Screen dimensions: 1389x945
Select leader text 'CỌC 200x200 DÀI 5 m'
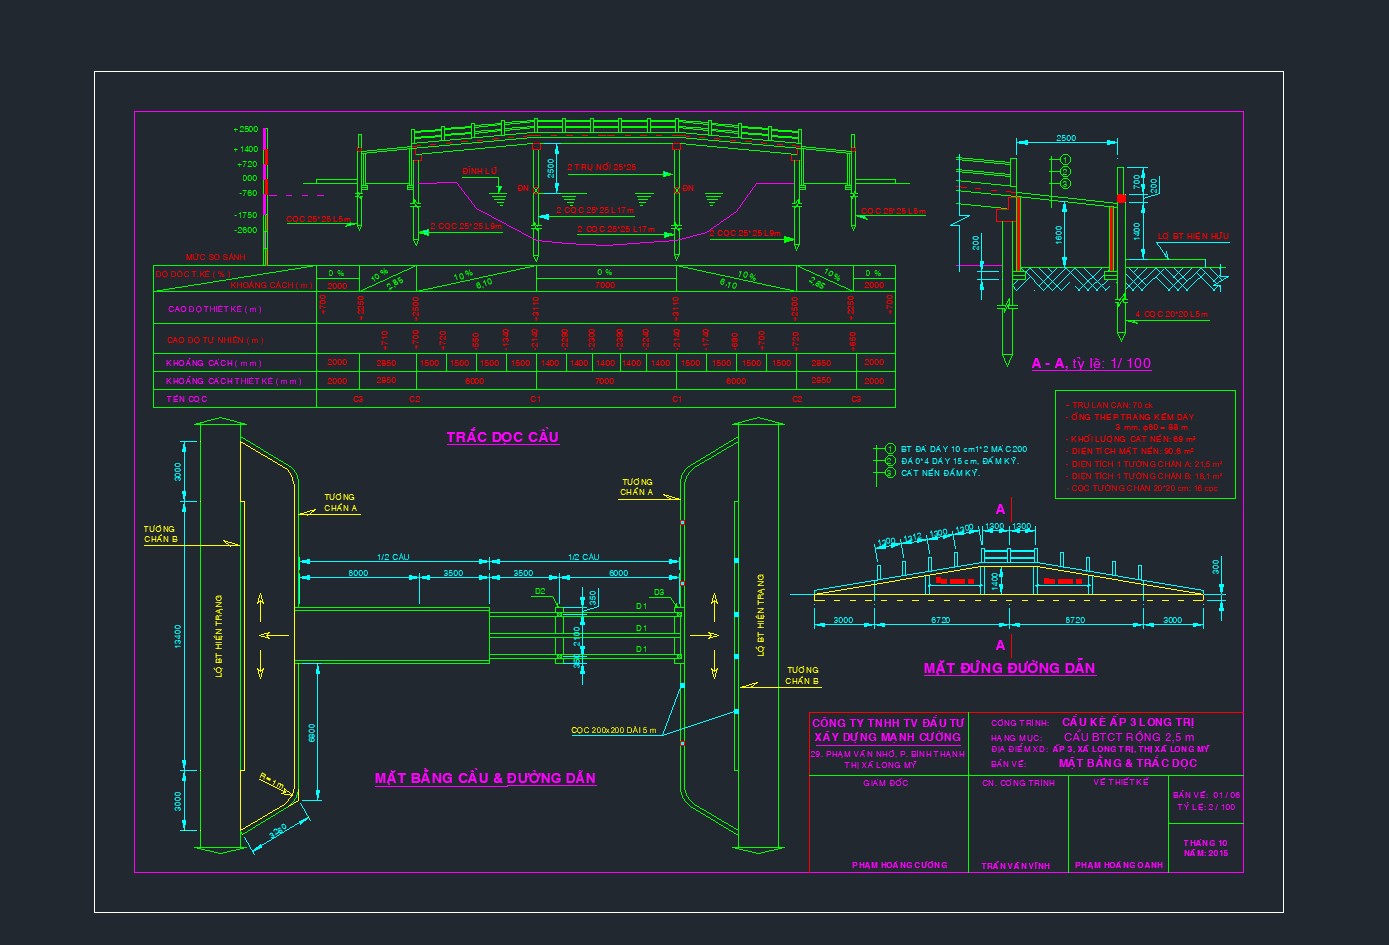pos(614,730)
